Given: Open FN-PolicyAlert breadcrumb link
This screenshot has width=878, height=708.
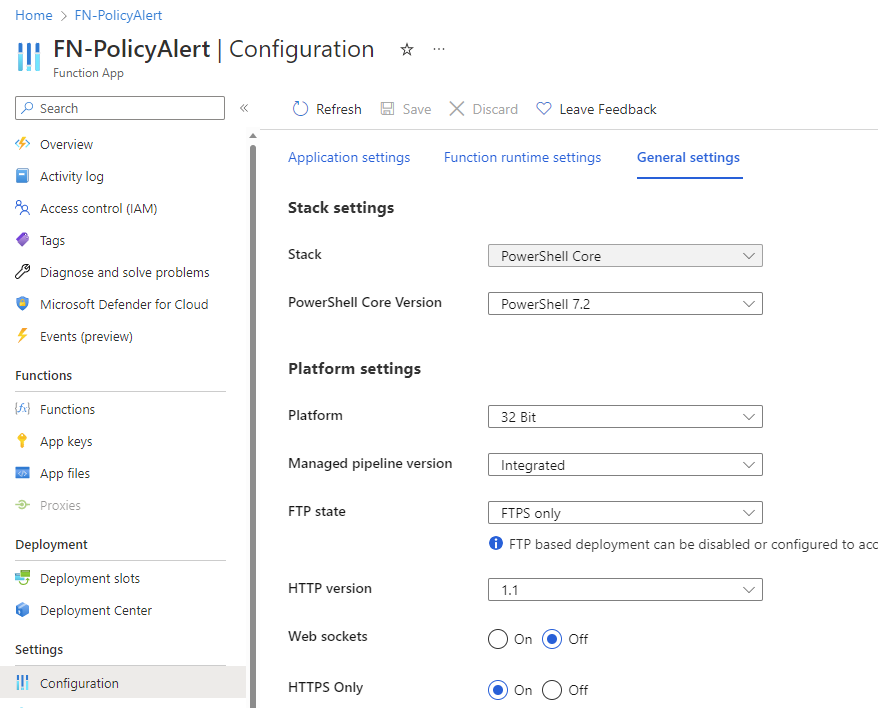Looking at the screenshot, I should [118, 15].
